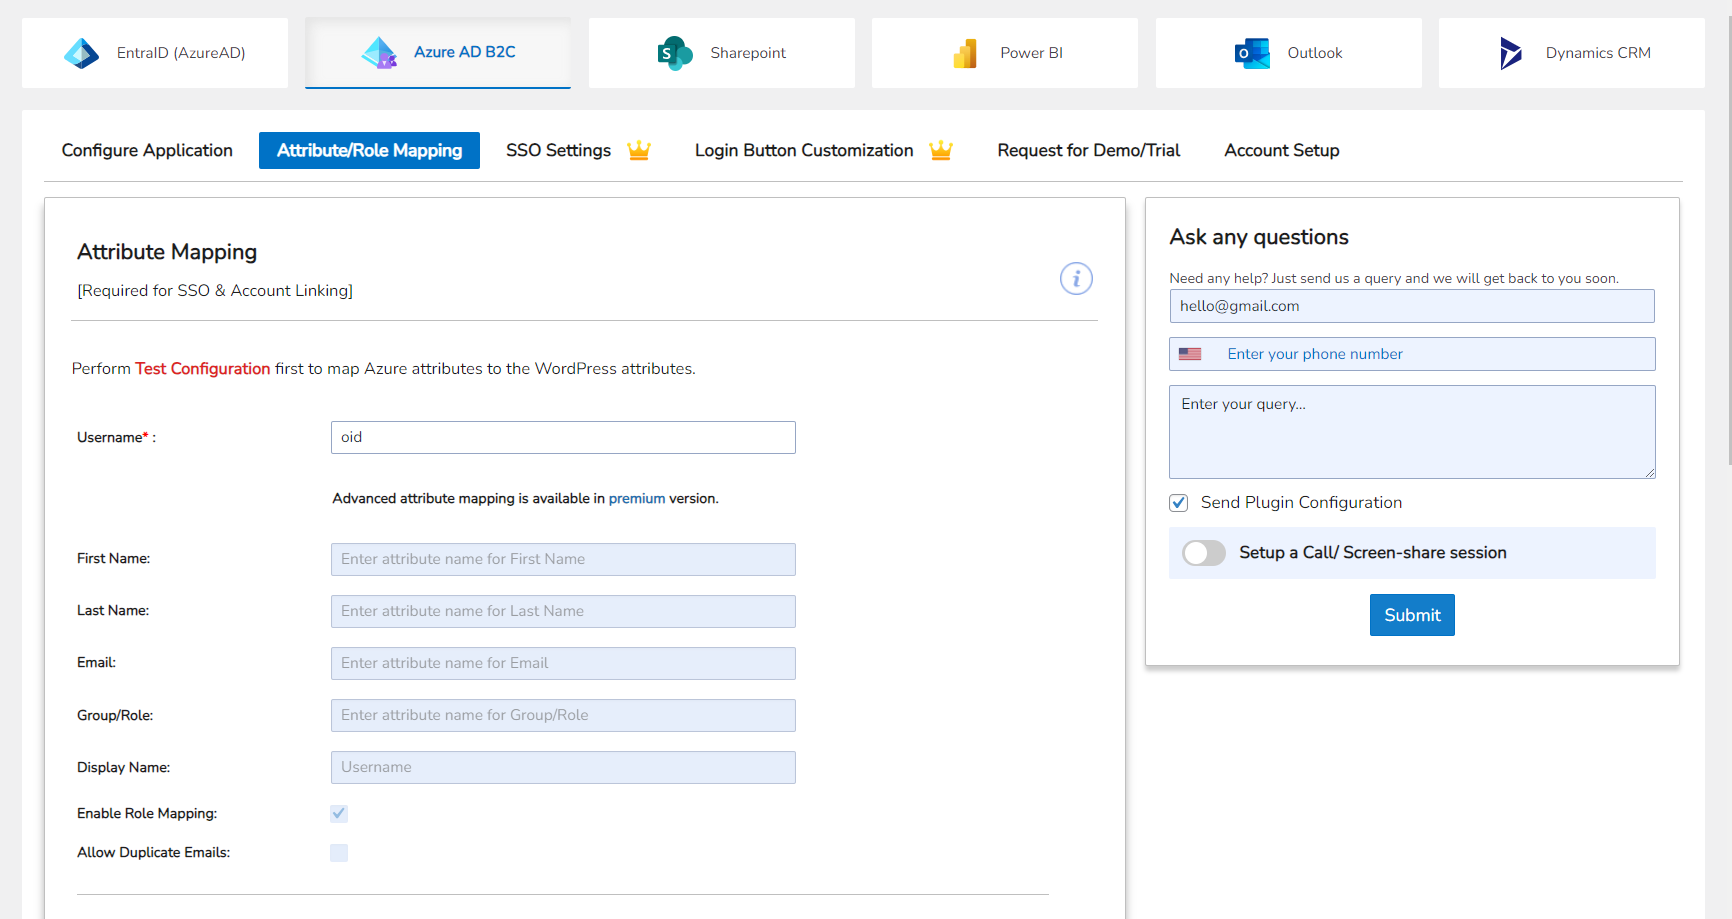Click the crown icon next to SSO Settings
The width and height of the screenshot is (1732, 919).
coord(639,150)
